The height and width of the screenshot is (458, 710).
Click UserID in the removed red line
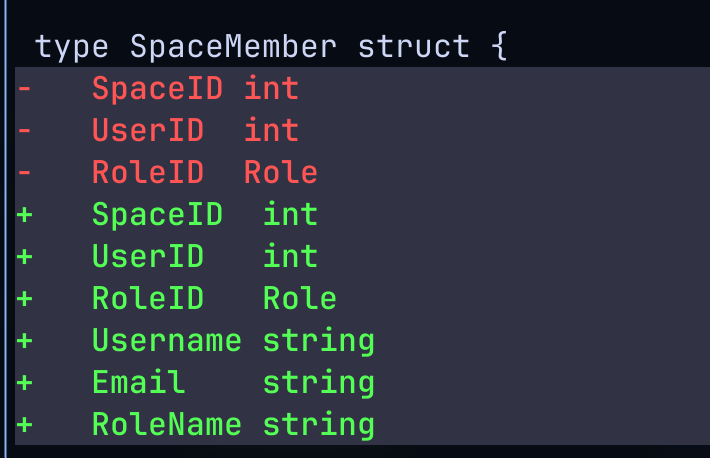148,130
